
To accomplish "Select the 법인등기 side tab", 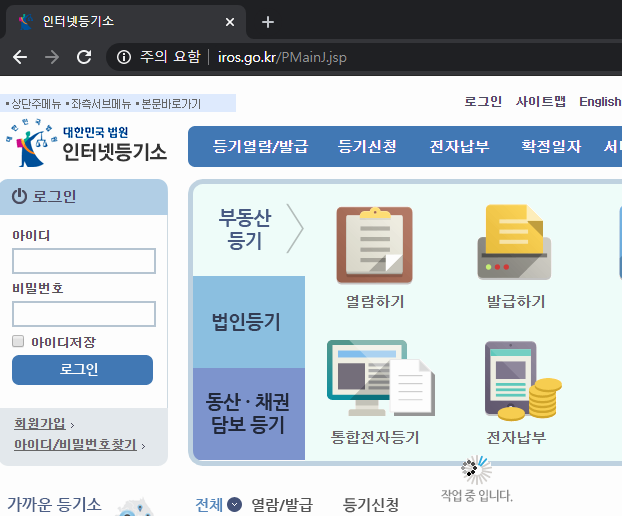I will coord(249,322).
